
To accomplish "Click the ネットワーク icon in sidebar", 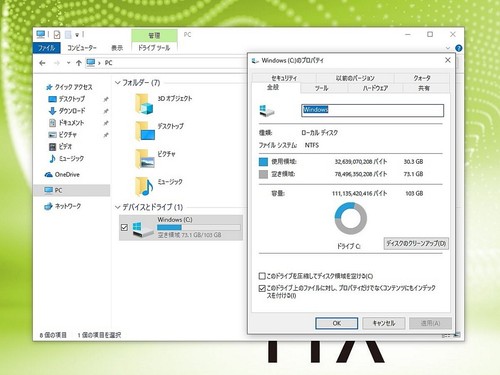I will point(48,206).
